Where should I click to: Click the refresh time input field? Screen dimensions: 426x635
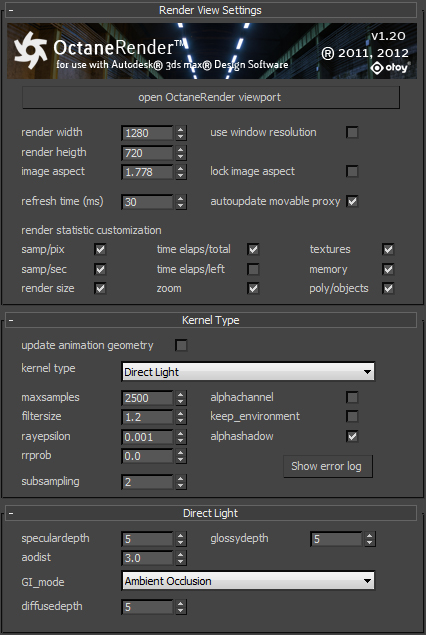pyautogui.click(x=147, y=202)
